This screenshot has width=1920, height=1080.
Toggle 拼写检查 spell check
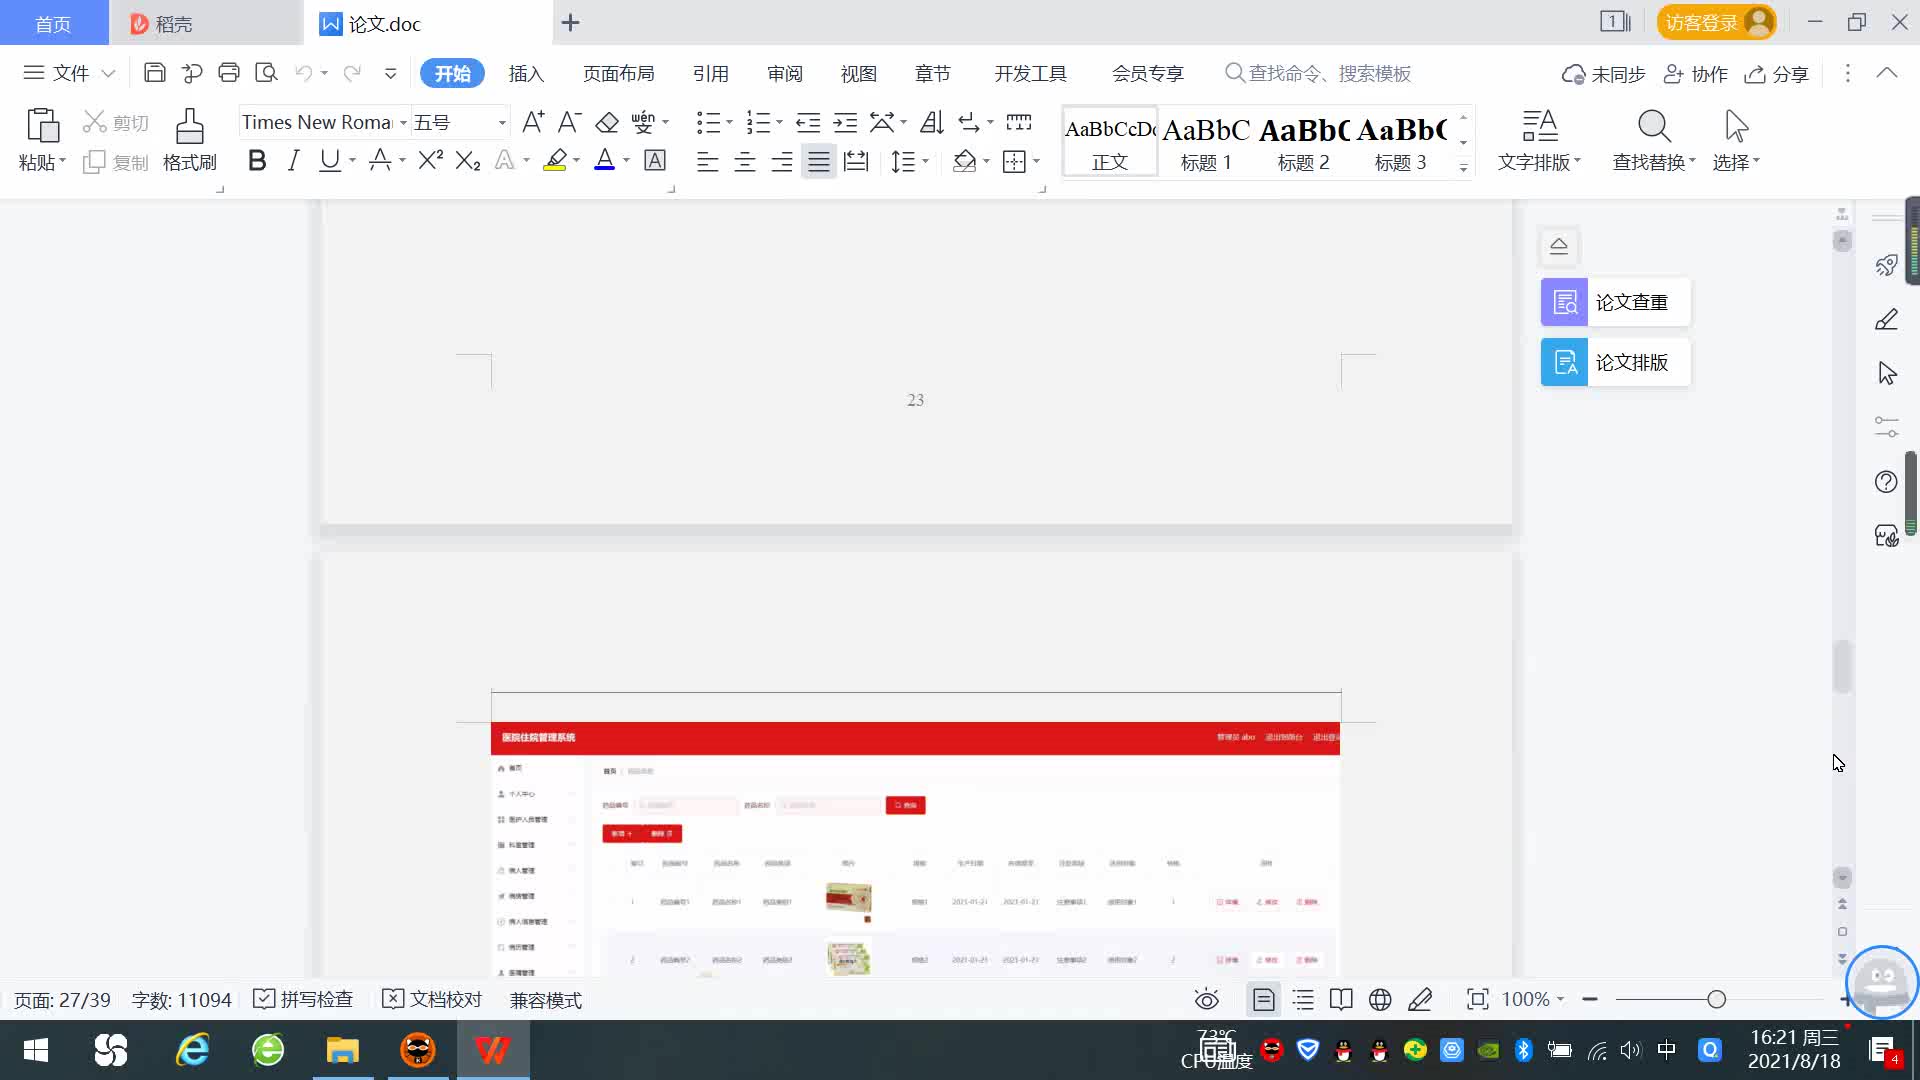[303, 999]
